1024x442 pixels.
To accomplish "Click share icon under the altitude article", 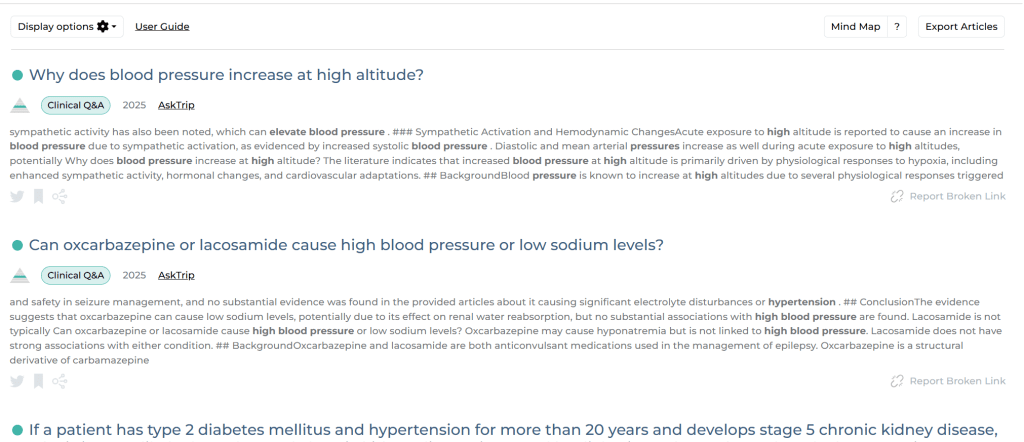I will coord(60,196).
